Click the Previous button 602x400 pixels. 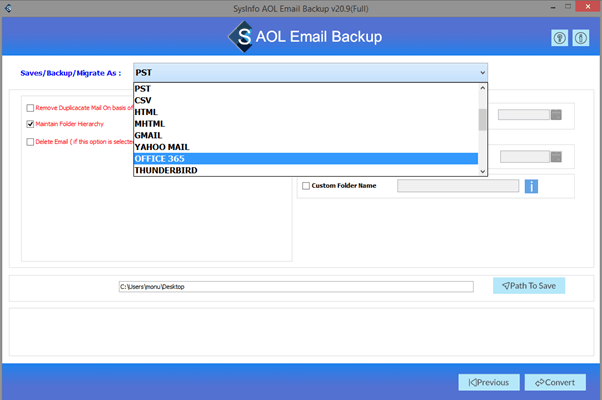[489, 382]
